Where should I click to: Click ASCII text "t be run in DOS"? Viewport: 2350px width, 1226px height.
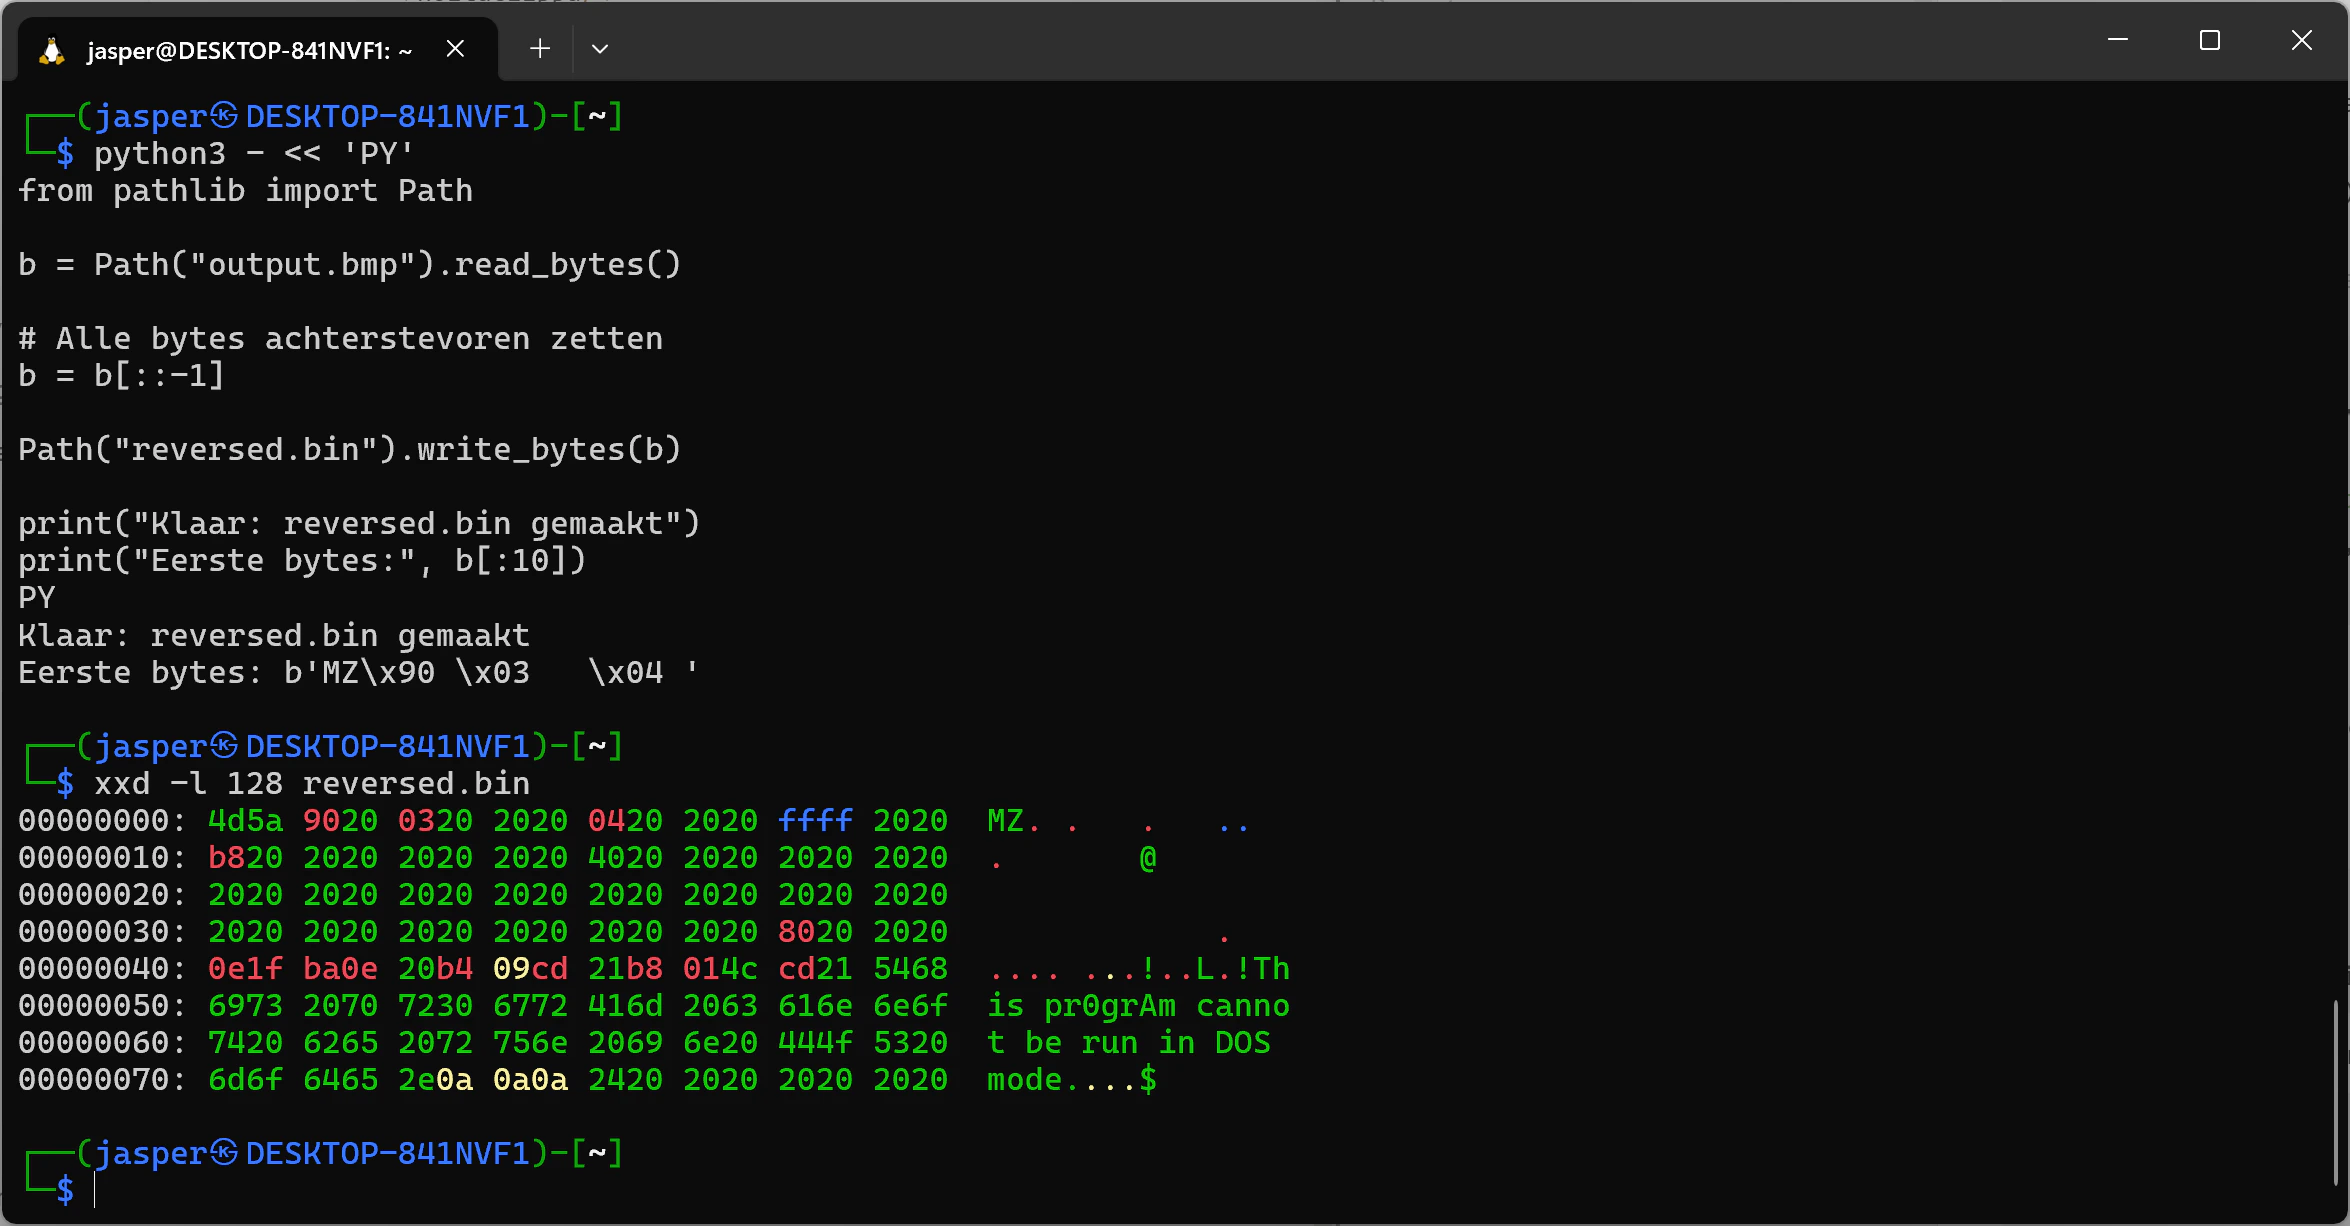[x=1129, y=1042]
